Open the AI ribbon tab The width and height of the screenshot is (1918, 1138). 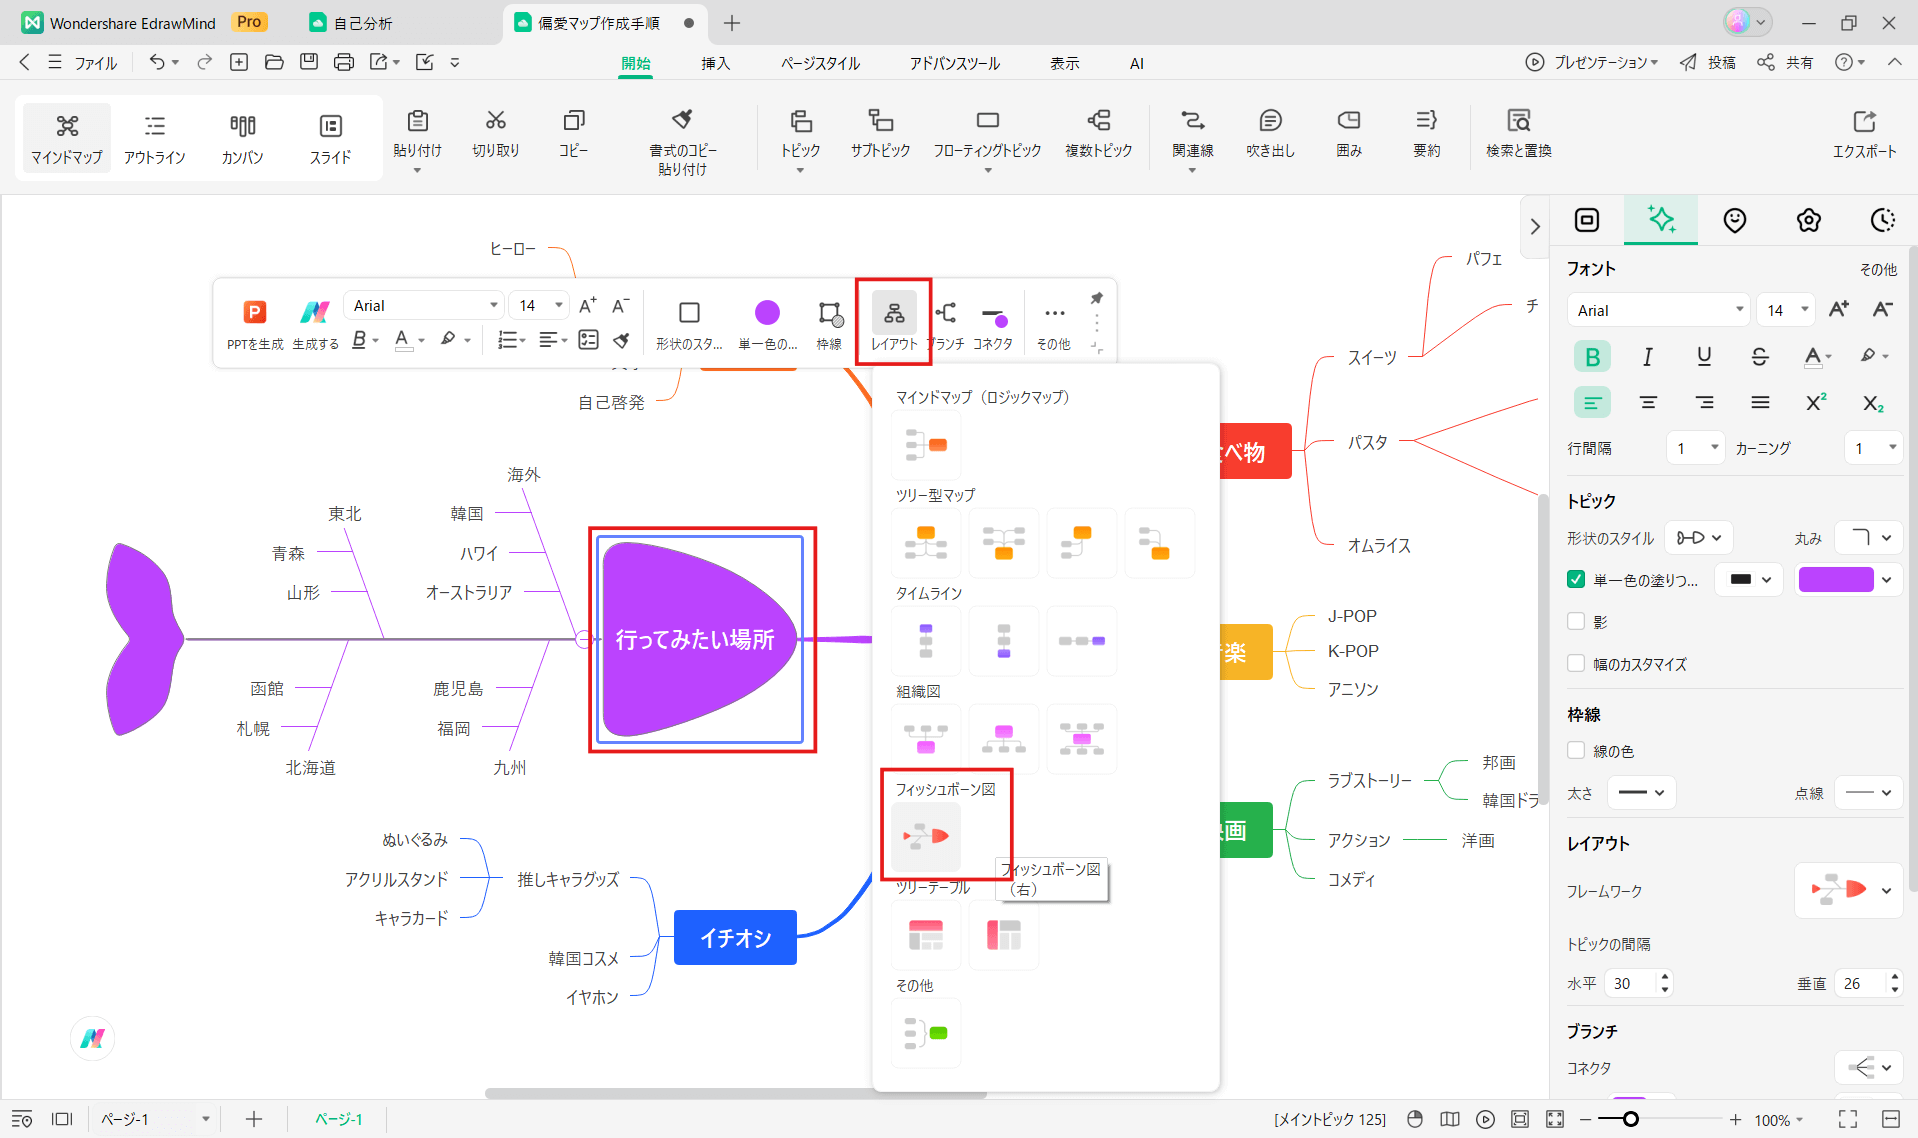(1136, 63)
